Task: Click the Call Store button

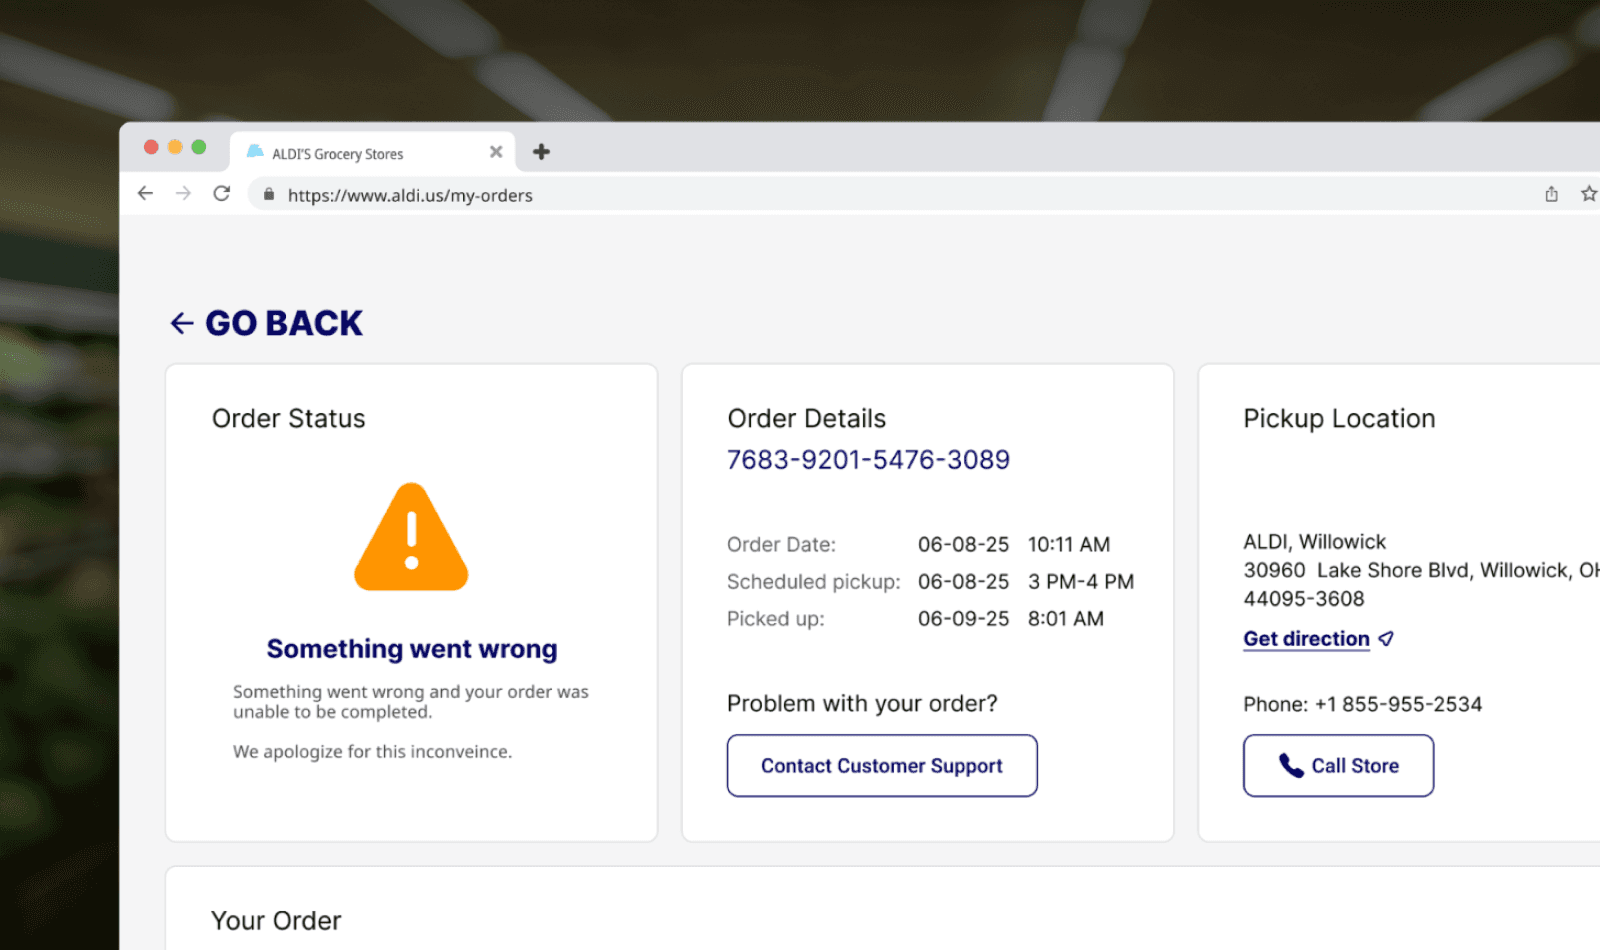Action: click(1338, 766)
